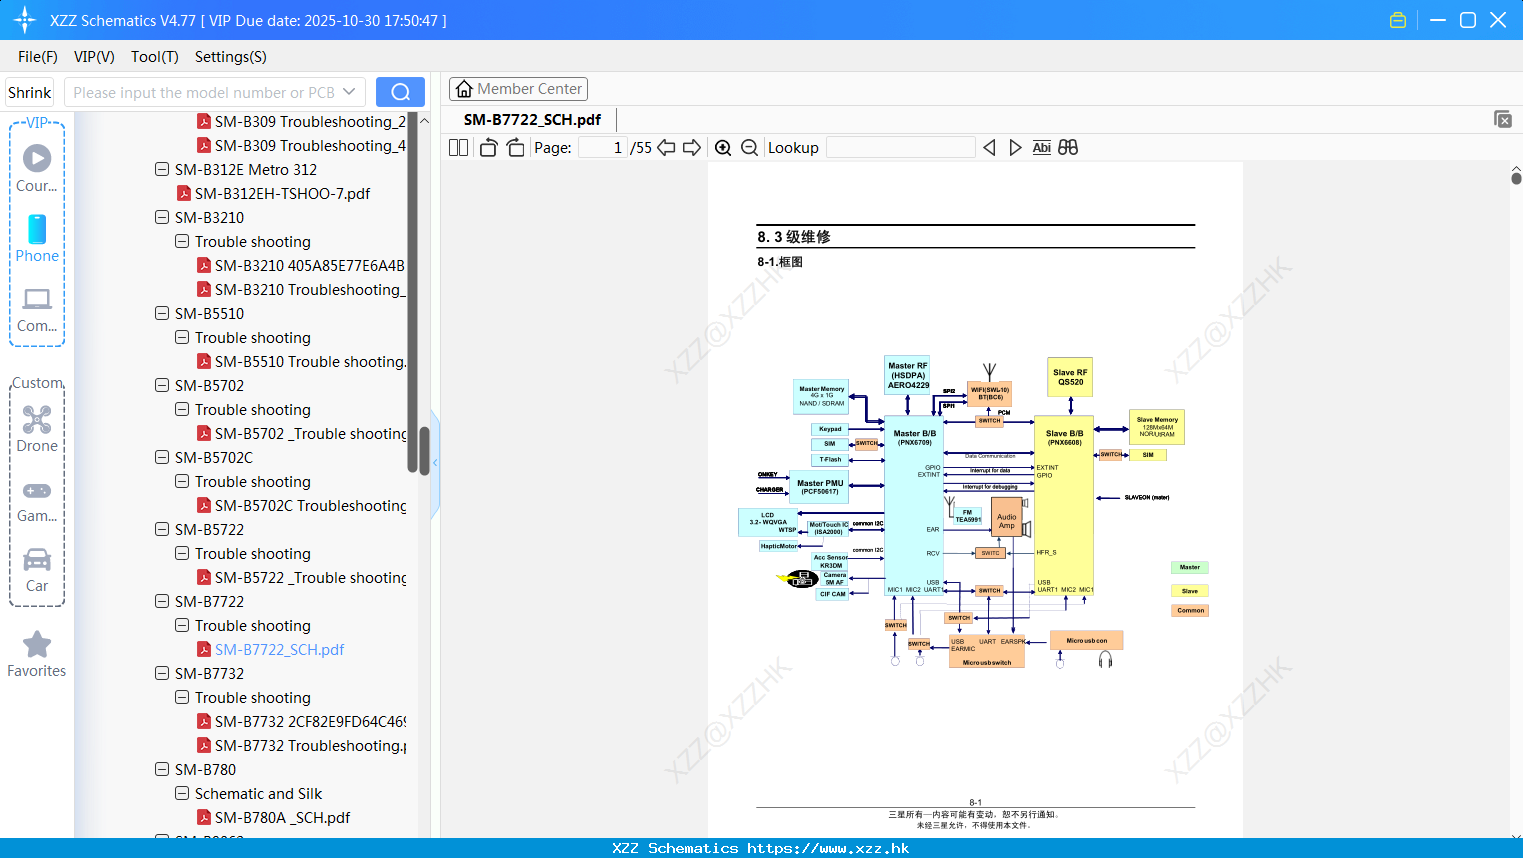Find next lookup result

(x=1015, y=147)
